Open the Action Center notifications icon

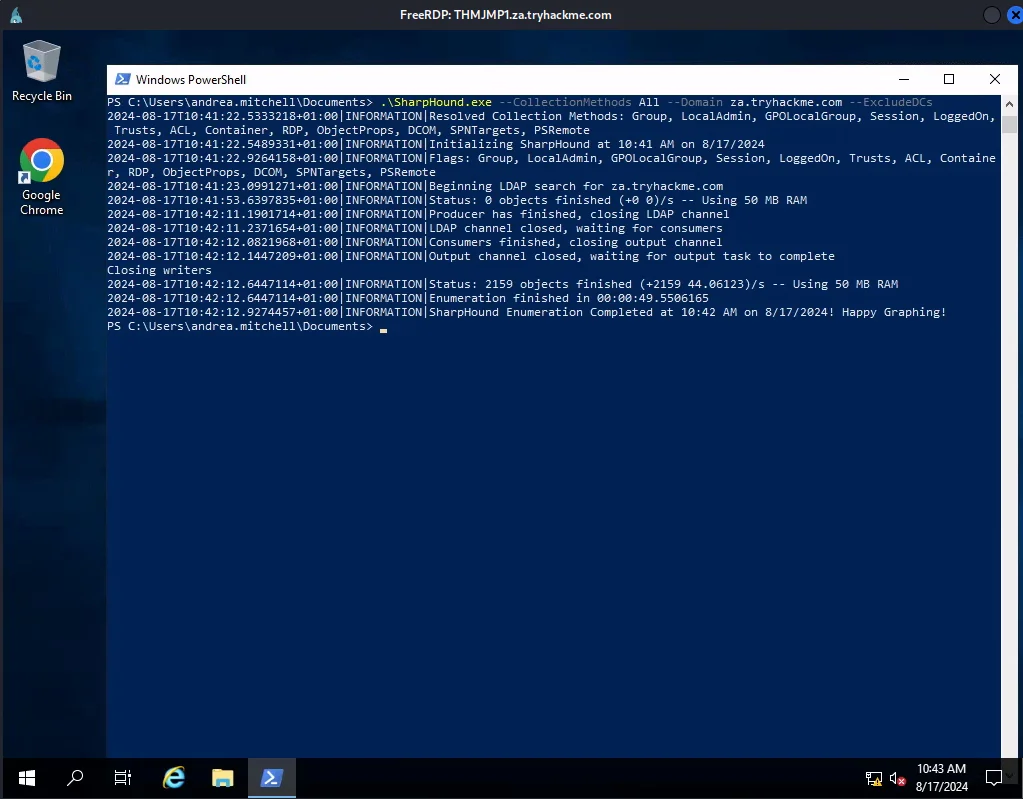point(994,777)
